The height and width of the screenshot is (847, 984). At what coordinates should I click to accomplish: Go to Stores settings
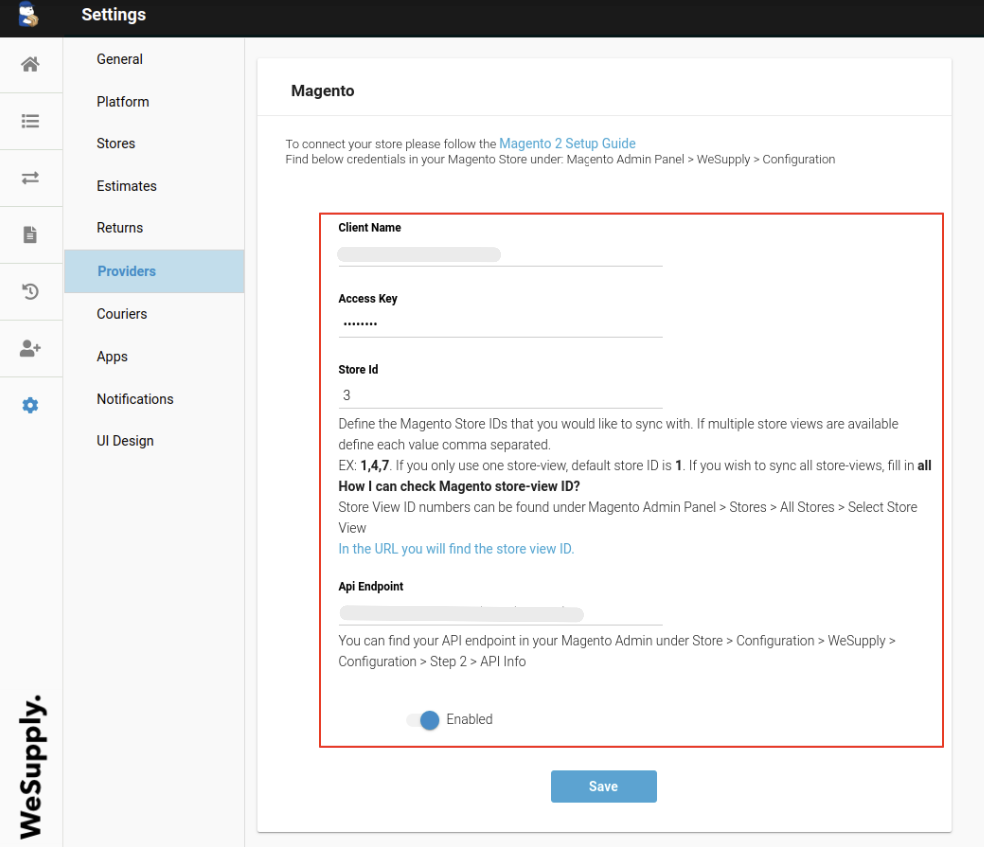[x=116, y=144]
